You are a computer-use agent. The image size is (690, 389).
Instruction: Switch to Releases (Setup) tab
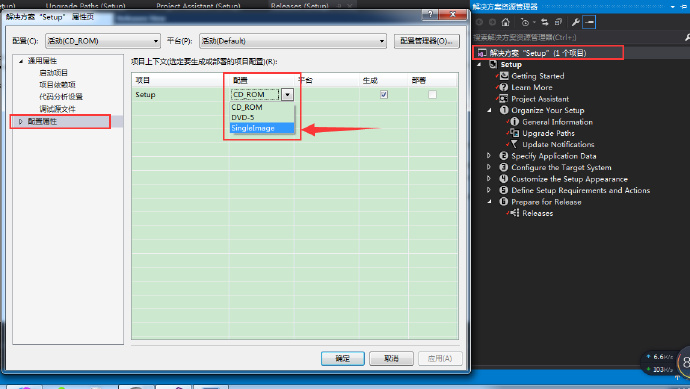pyautogui.click(x=299, y=5)
